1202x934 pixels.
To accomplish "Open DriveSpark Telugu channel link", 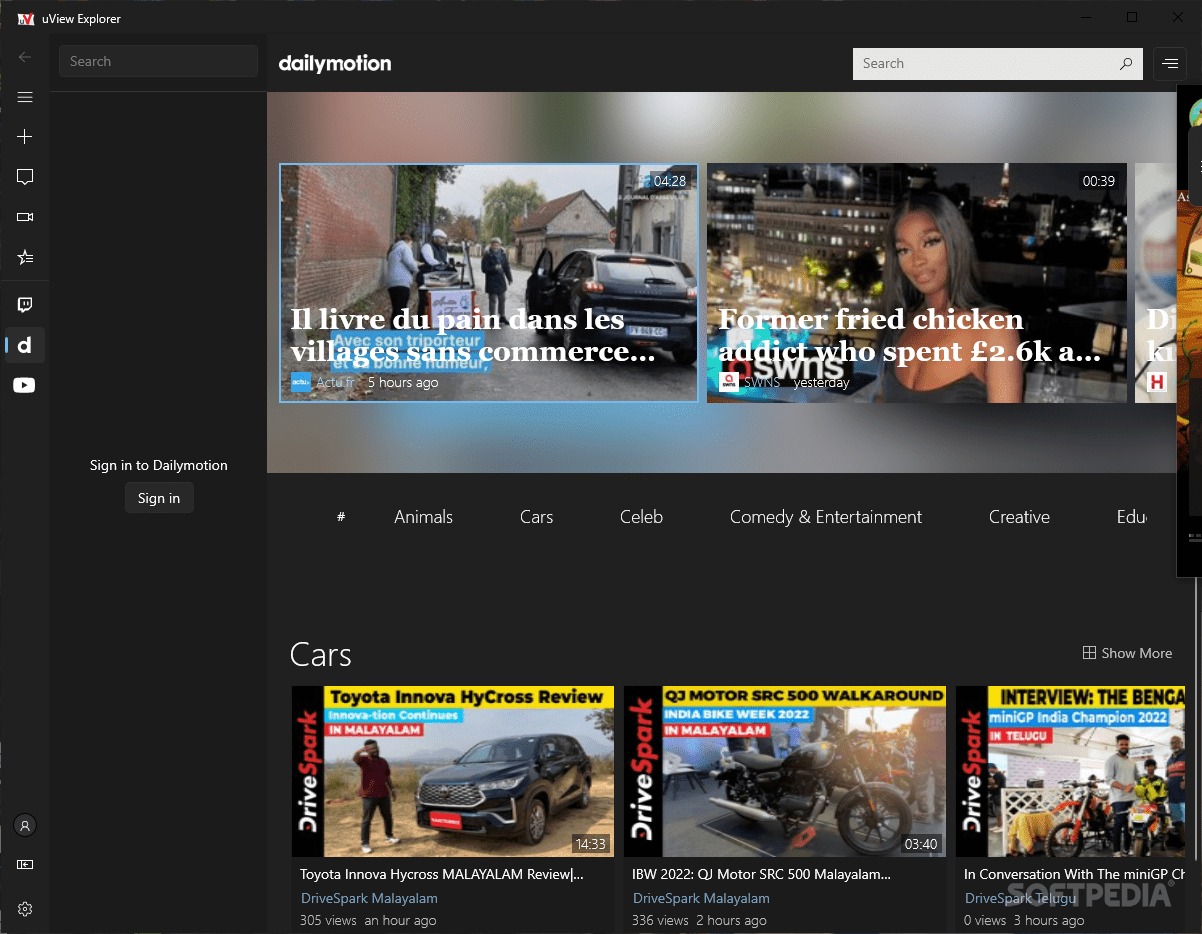I will pos(1021,898).
